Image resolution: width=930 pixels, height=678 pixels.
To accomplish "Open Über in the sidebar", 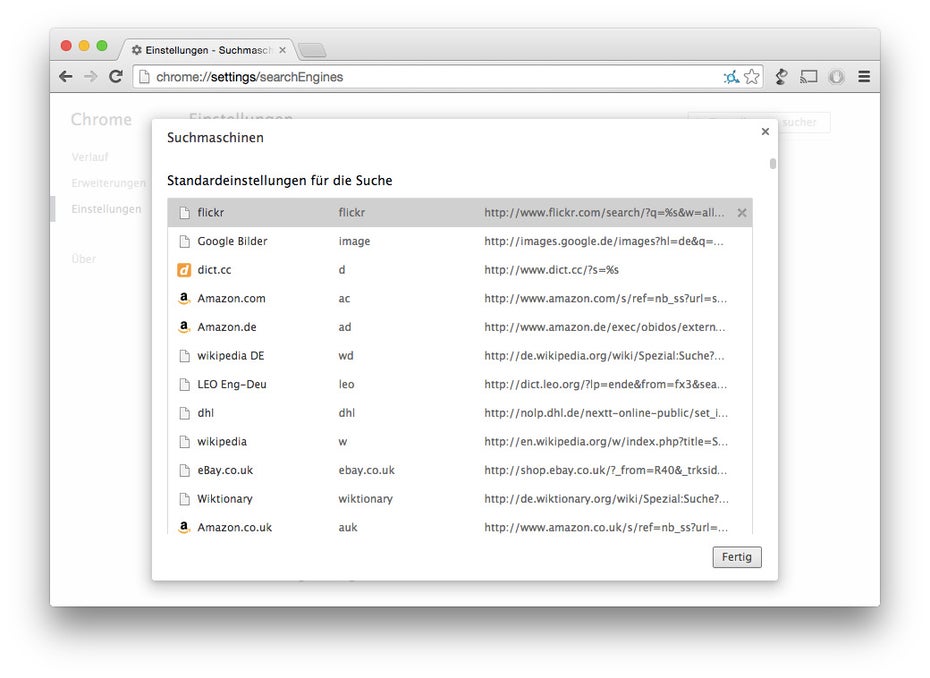I will (x=84, y=259).
